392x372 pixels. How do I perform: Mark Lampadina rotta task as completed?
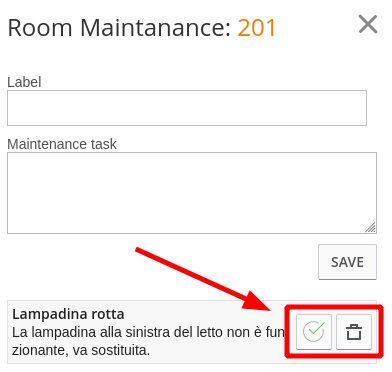pos(314,331)
